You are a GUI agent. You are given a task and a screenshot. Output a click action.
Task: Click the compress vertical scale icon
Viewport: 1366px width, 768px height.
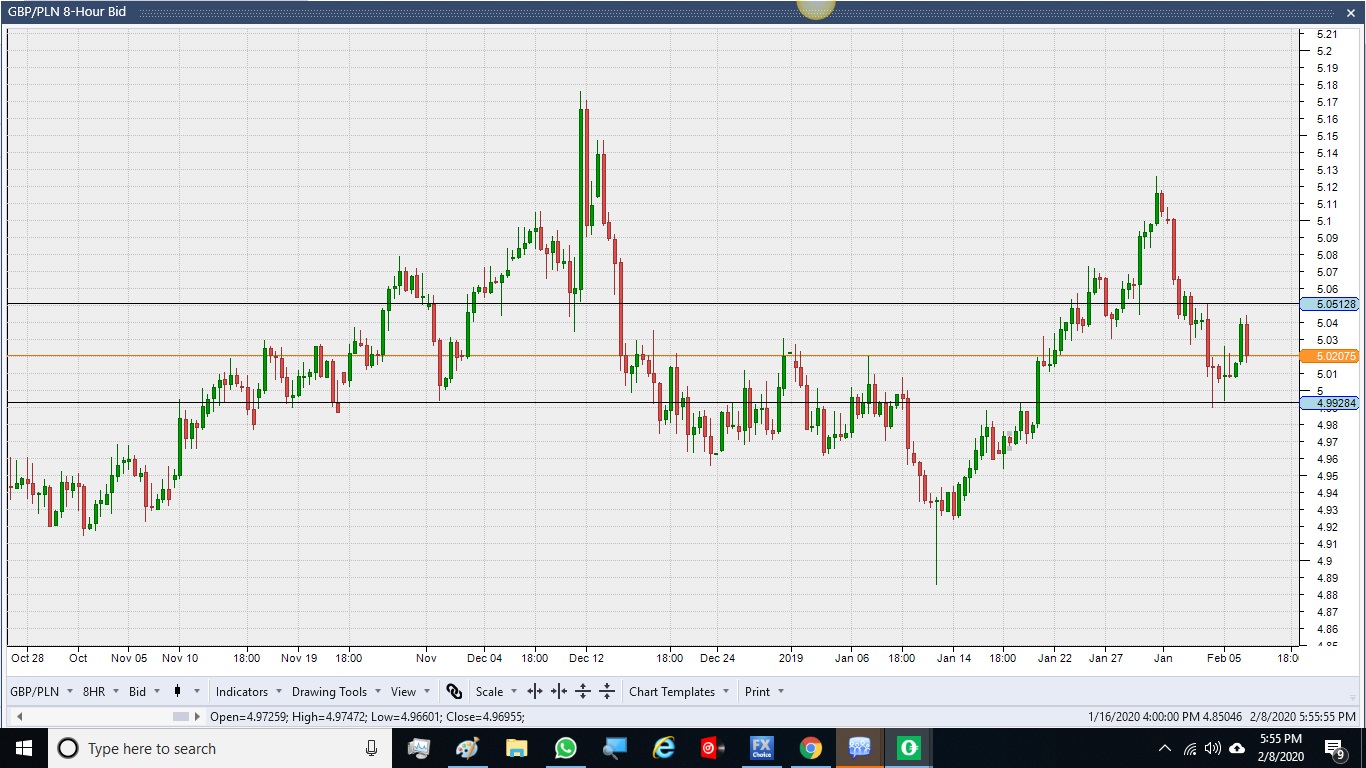[607, 691]
